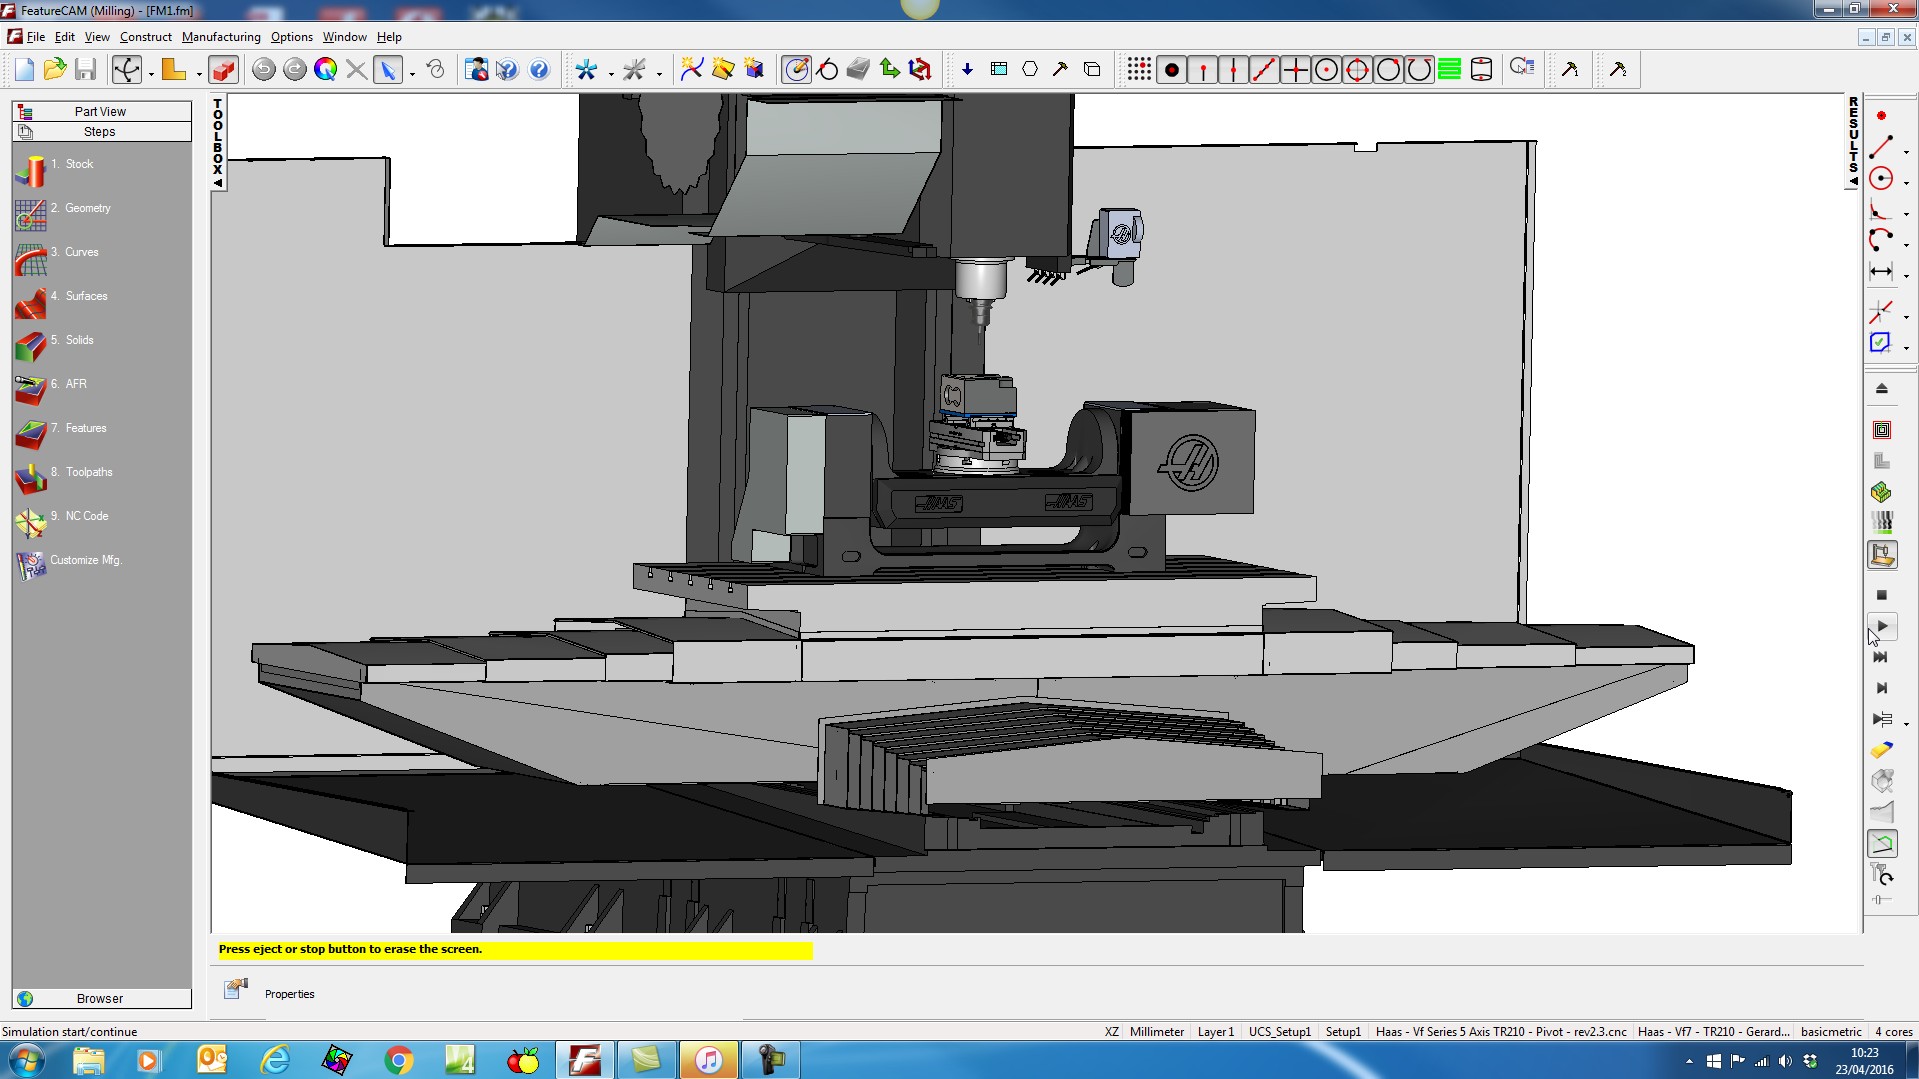Click the eject simulation button
Viewport: 1919px width, 1079px height.
[1881, 389]
